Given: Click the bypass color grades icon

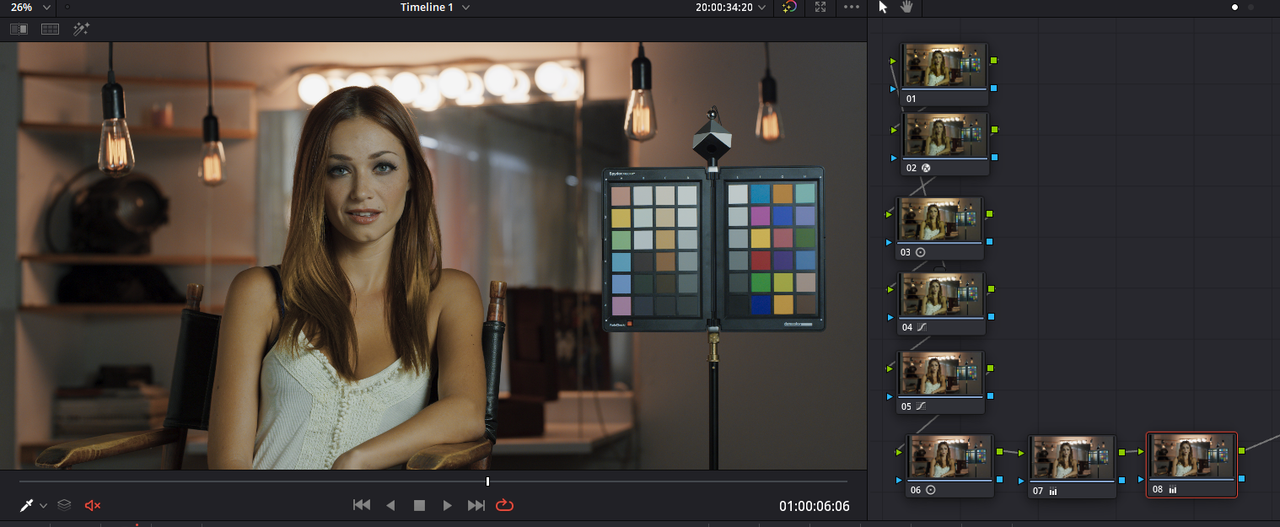Looking at the screenshot, I should click(x=790, y=7).
